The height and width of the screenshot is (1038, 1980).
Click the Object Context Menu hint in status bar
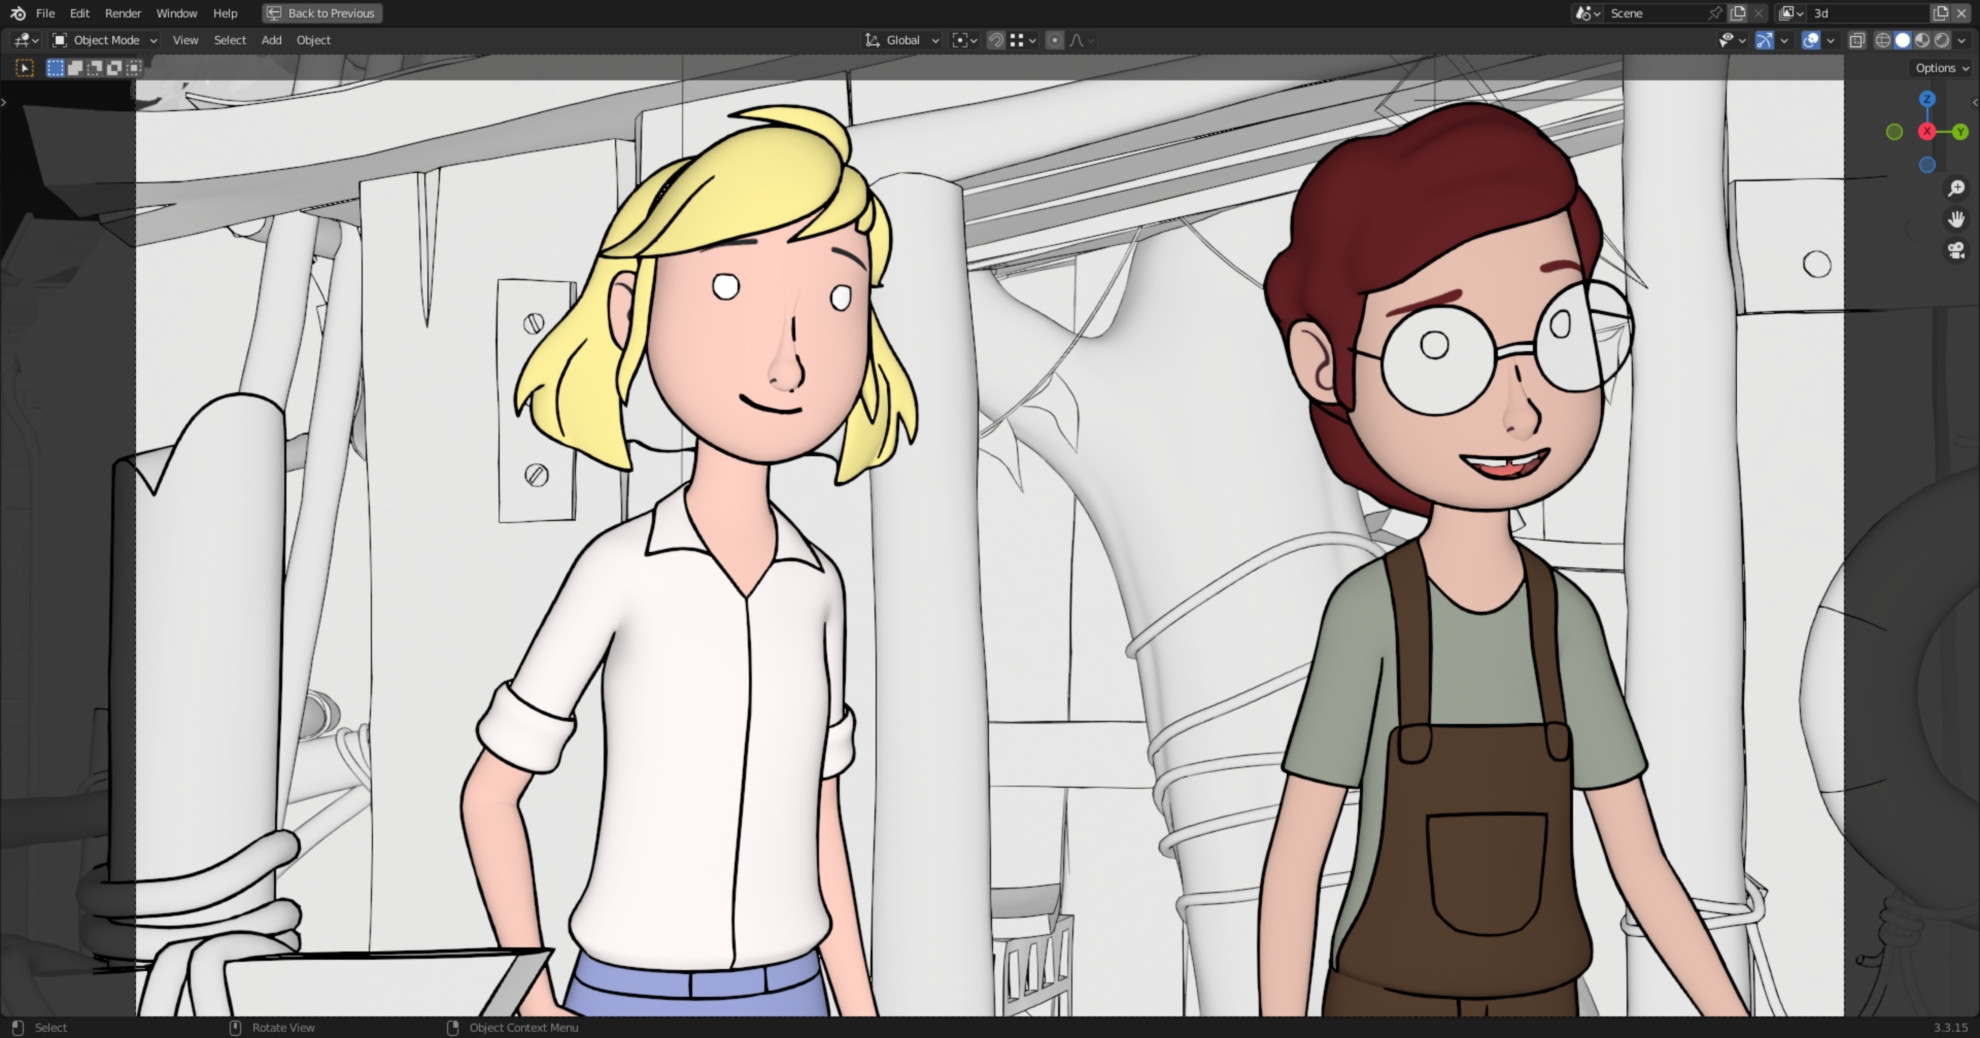coord(523,1027)
